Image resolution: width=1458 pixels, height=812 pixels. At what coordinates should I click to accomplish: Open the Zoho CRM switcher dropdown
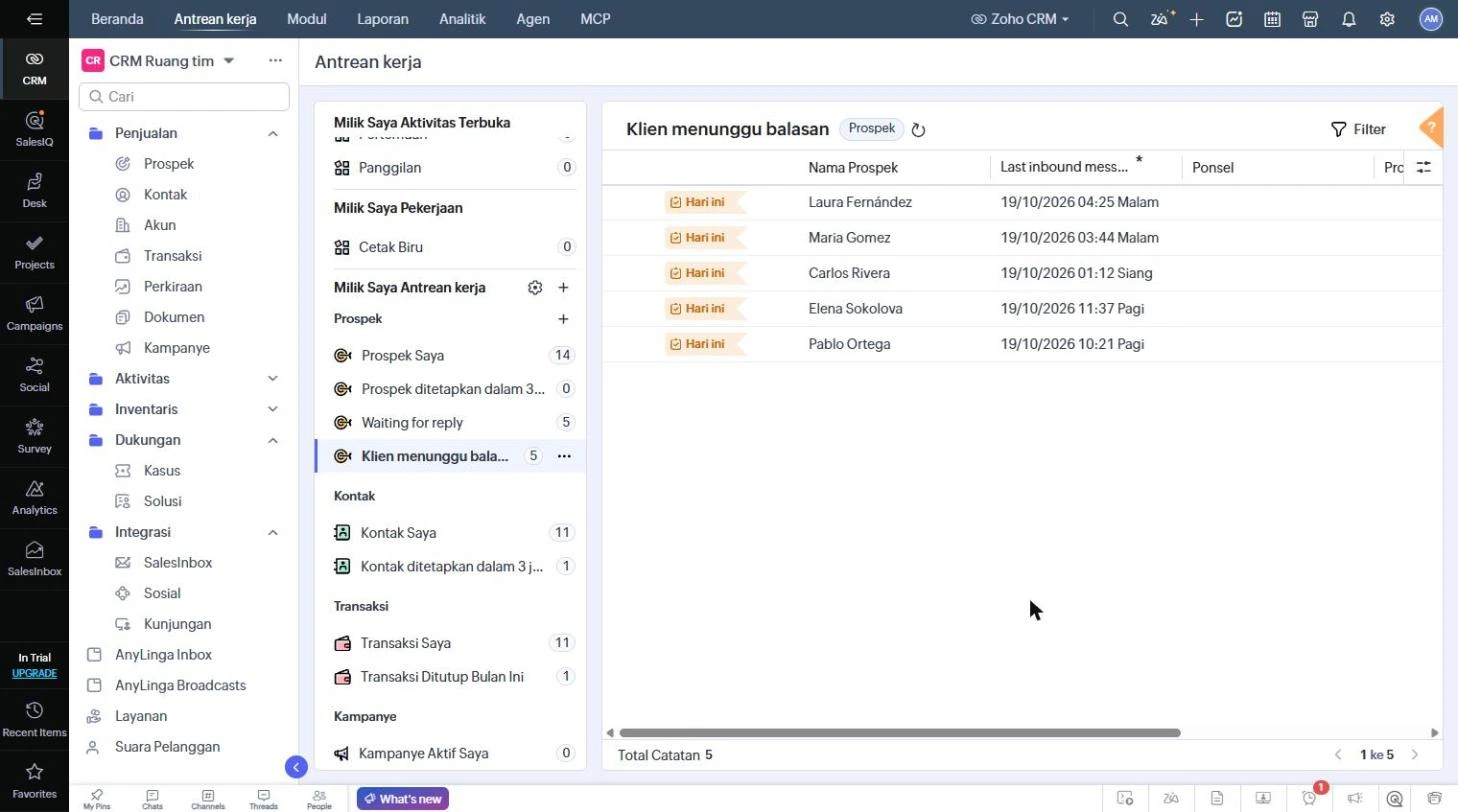pos(1020,19)
